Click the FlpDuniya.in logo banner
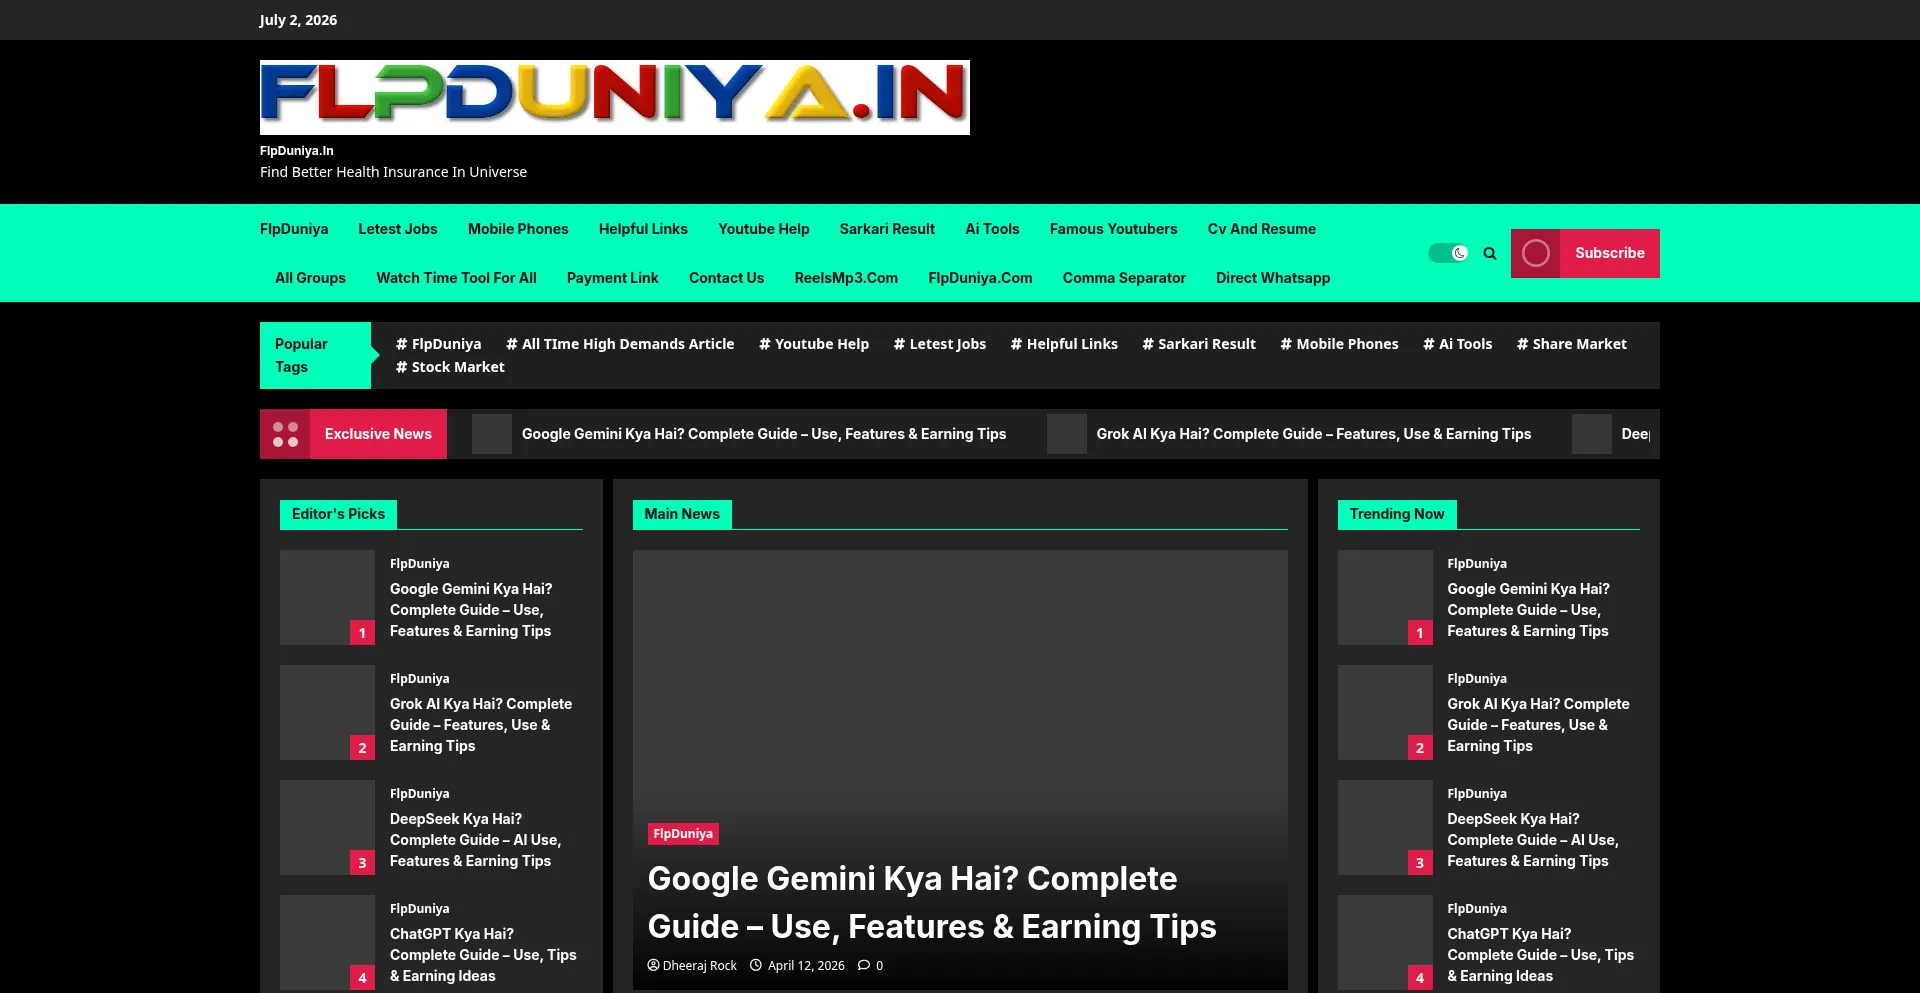 [x=615, y=97]
